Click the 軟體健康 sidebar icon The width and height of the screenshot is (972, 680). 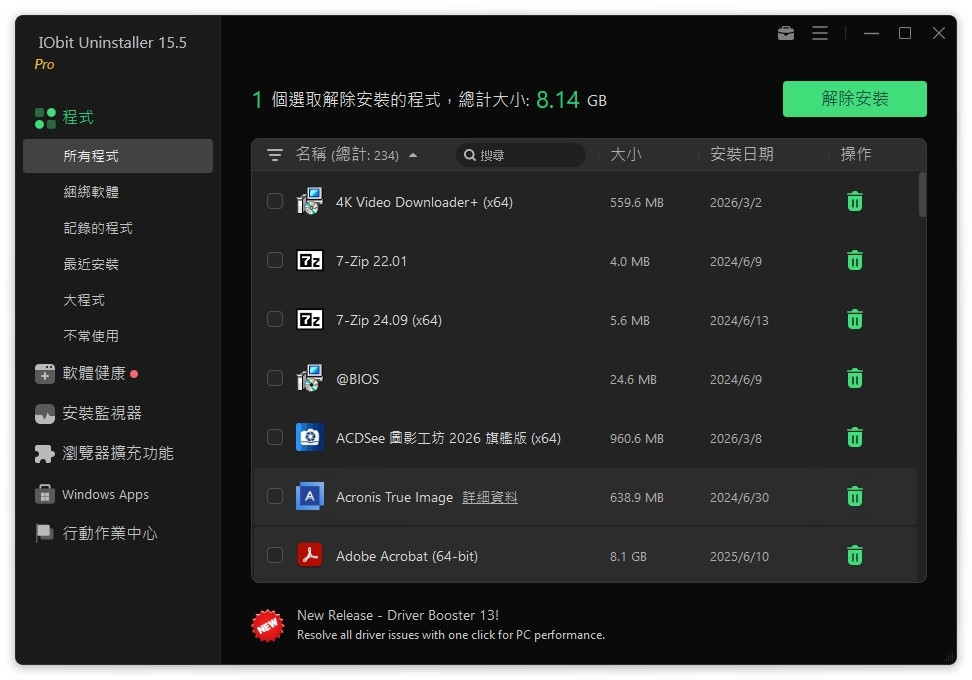(45, 374)
